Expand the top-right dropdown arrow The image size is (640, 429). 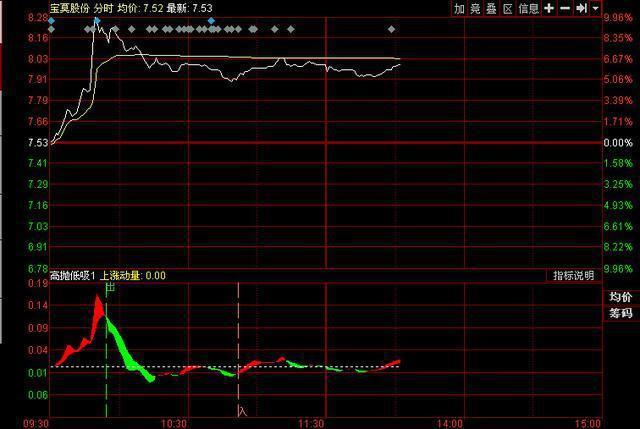click(x=595, y=8)
